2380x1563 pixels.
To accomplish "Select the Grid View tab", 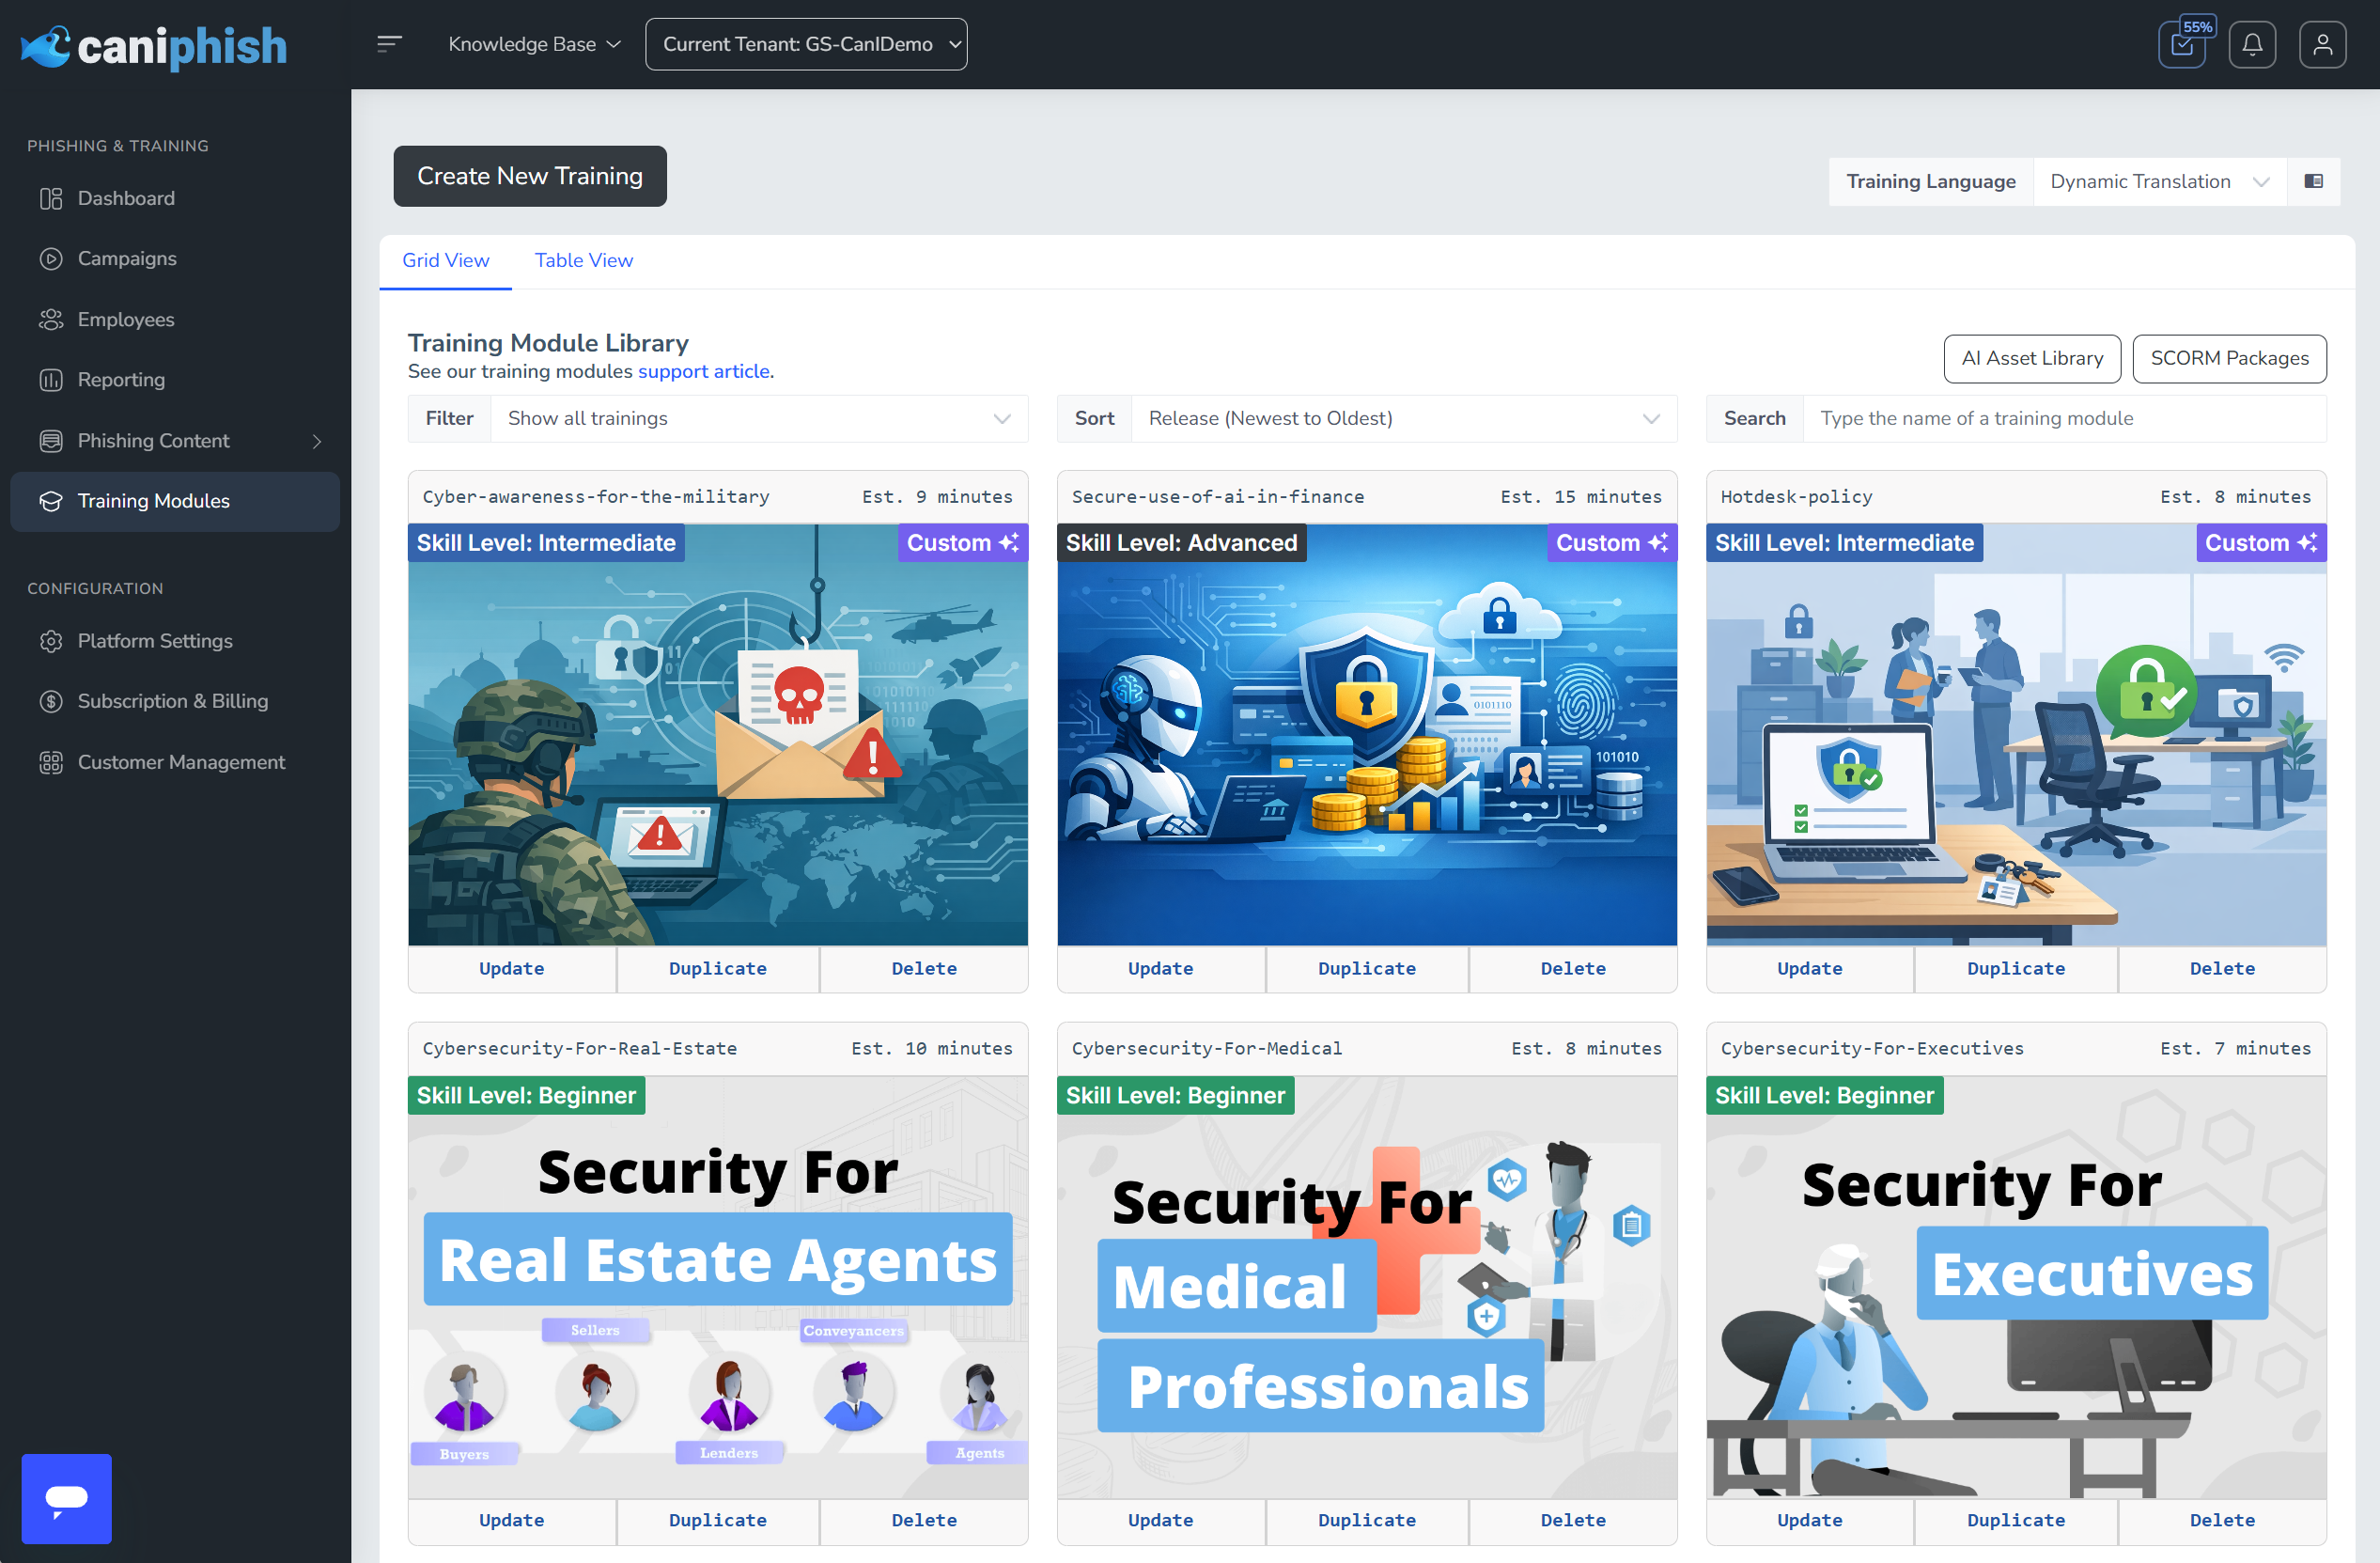I will click(x=445, y=260).
